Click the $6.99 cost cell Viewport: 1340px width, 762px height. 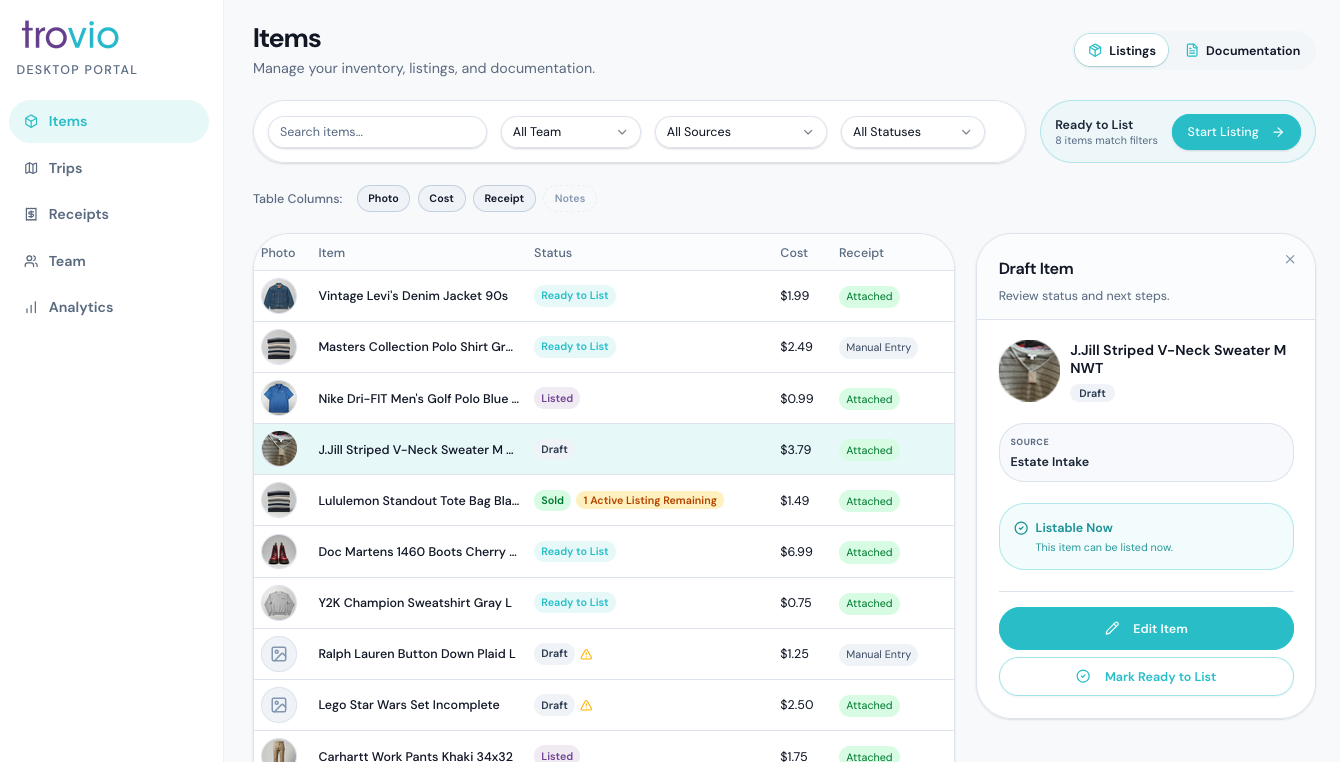point(796,552)
